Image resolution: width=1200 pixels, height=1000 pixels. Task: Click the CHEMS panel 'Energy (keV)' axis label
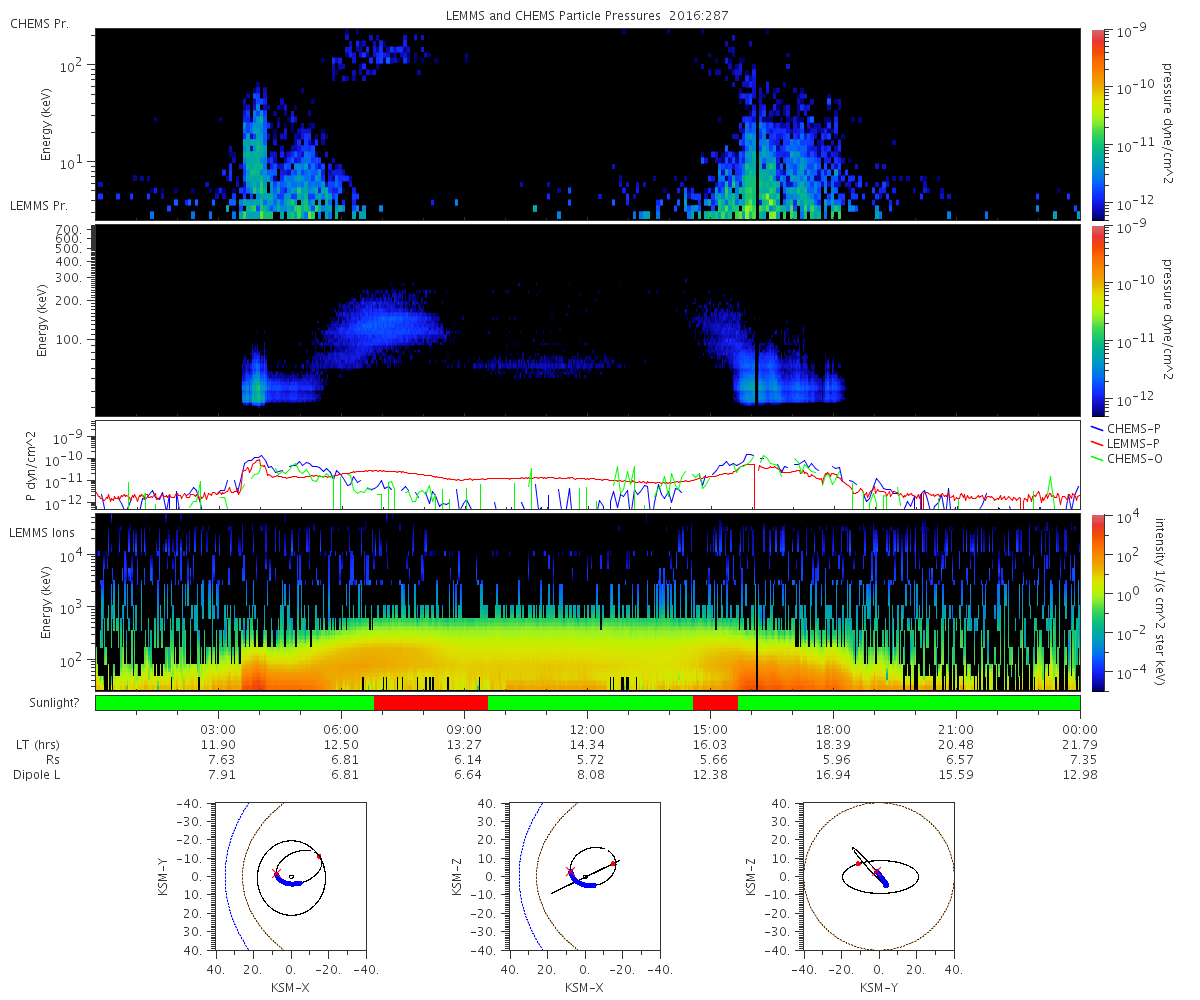coord(47,124)
